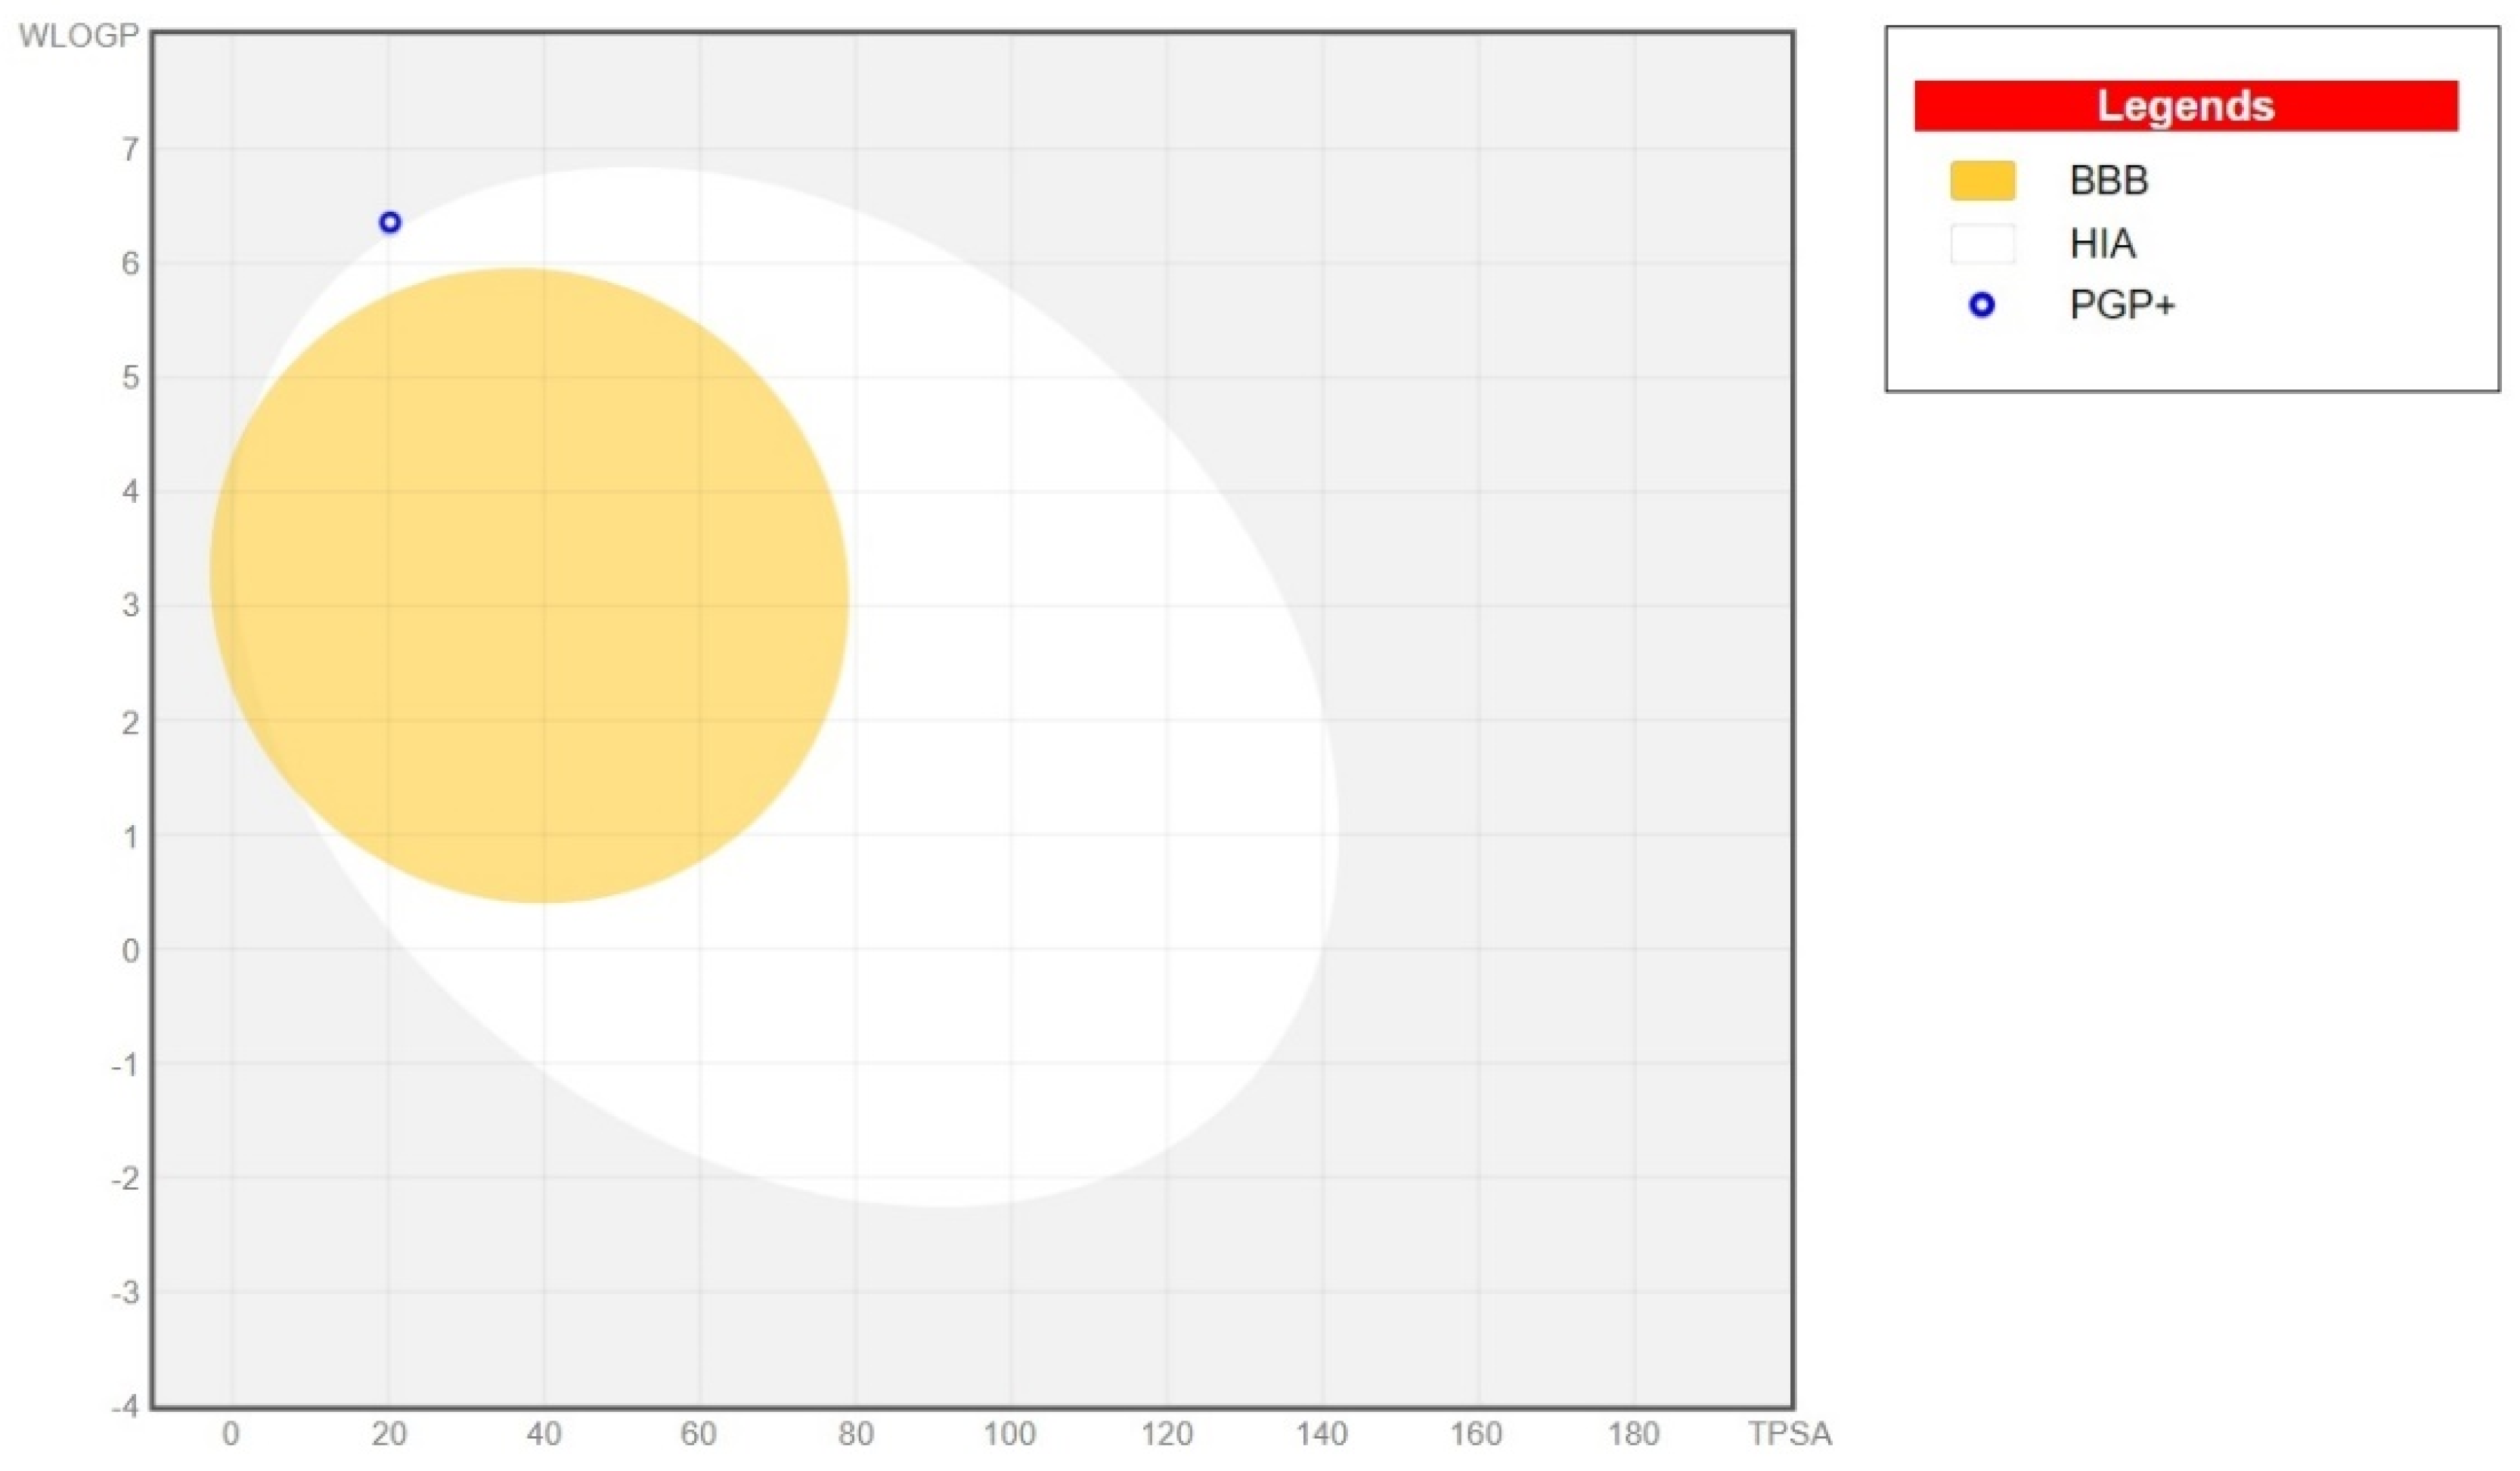
Task: Click the 0 tick on TPSA axis
Action: click(231, 1434)
